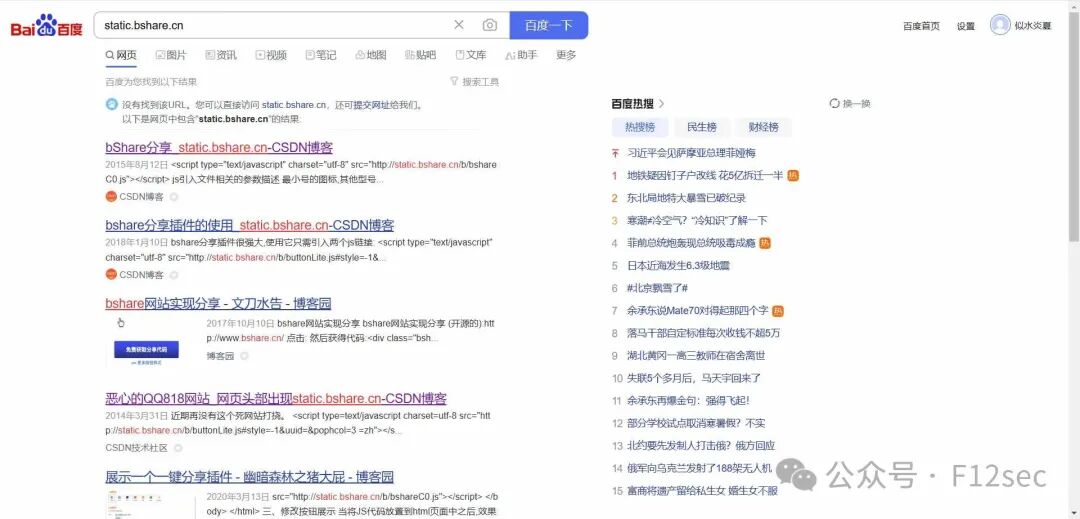The image size is (1080, 519).
Task: Go to 百度首页 link
Action: pyautogui.click(x=921, y=26)
